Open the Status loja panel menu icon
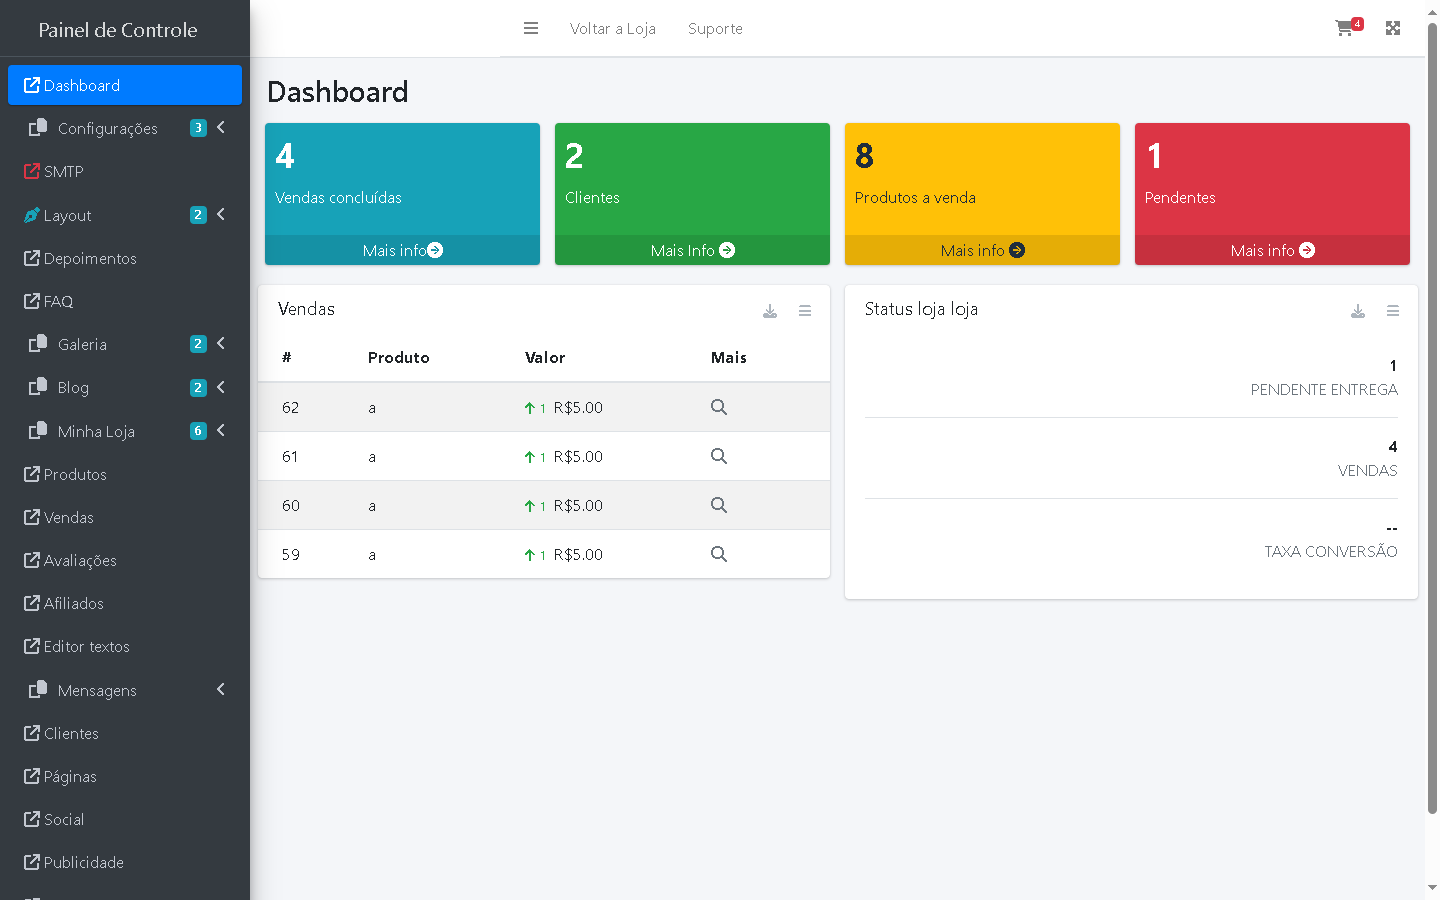 point(1393,311)
